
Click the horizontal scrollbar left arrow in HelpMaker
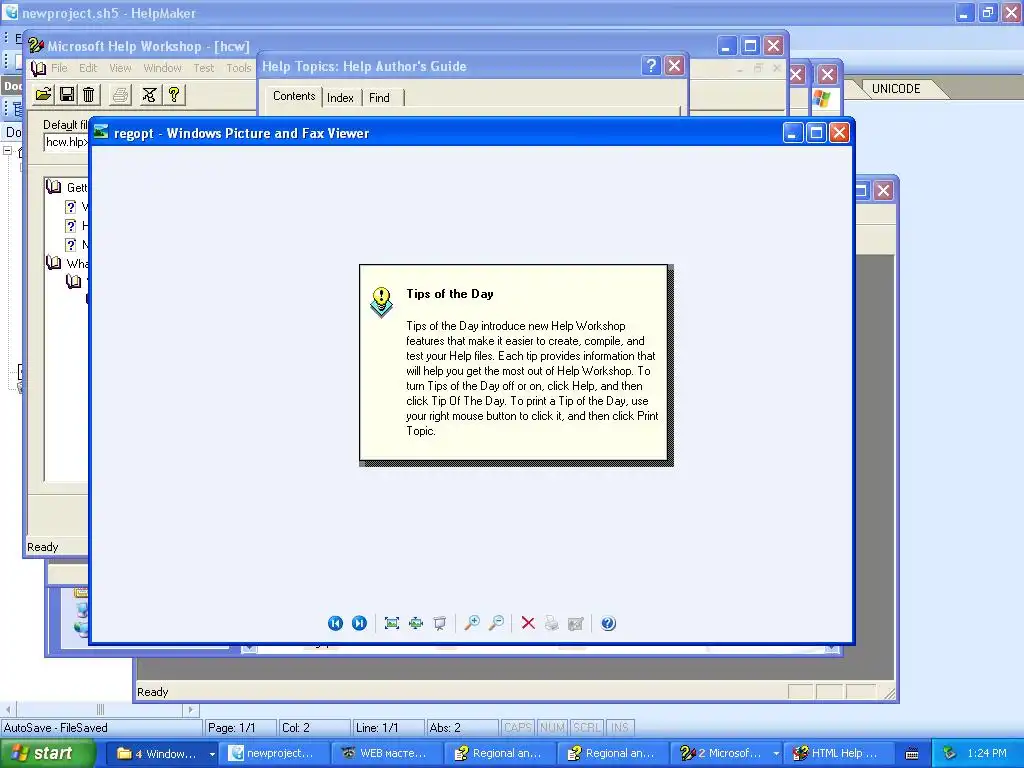pos(8,709)
